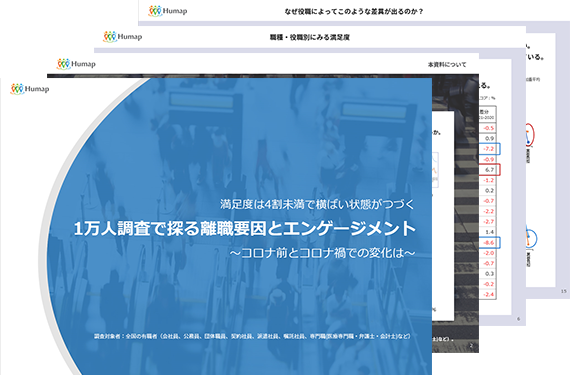Click the -0.5 value at top of table
The image size is (570, 375).
coord(489,128)
